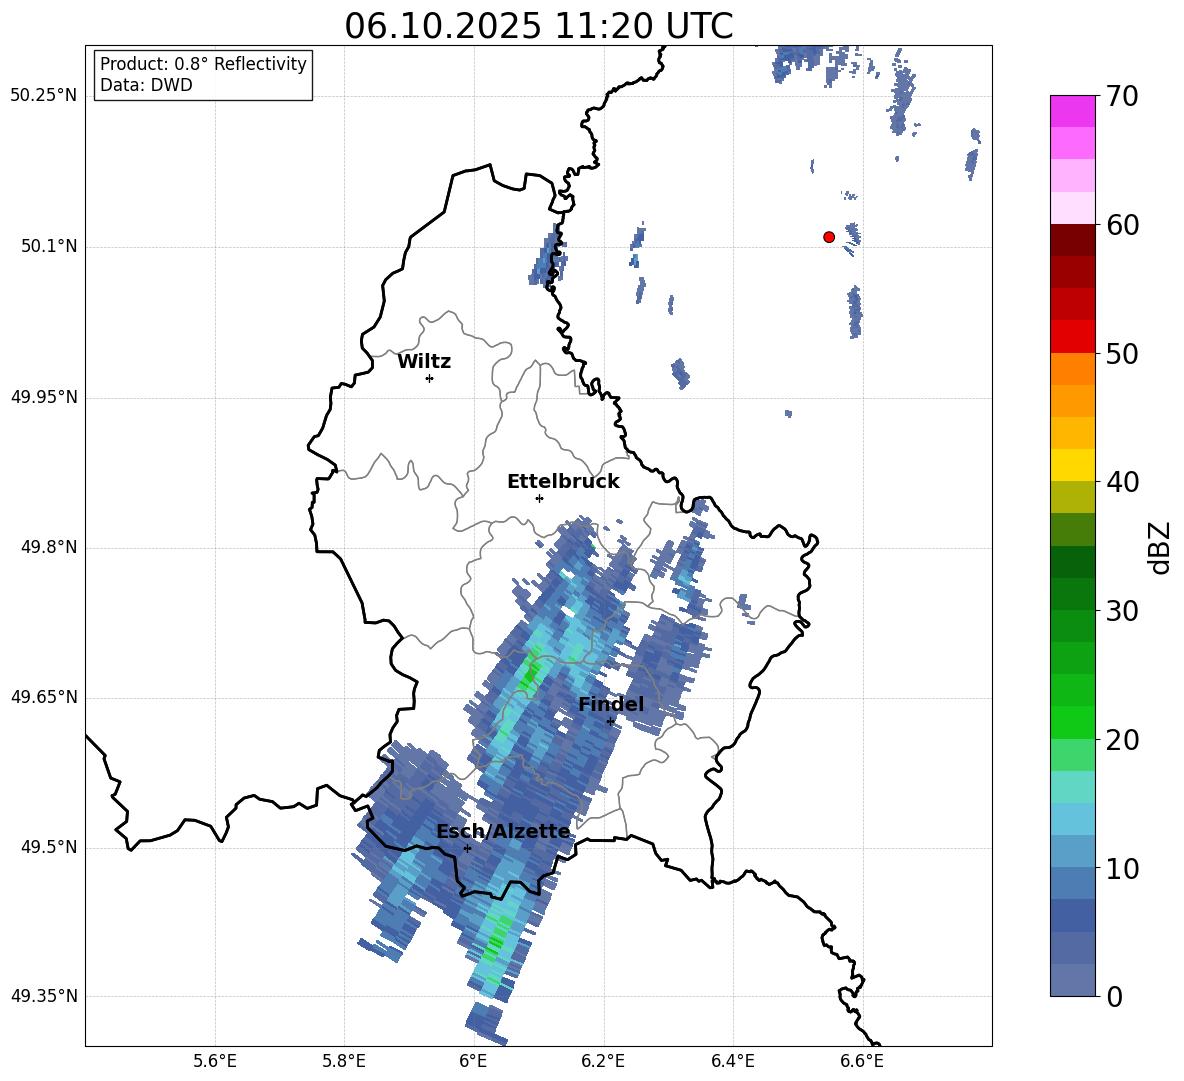Click the 6.6°E longitude tick label
The height and width of the screenshot is (1081, 1184).
coord(862,1062)
